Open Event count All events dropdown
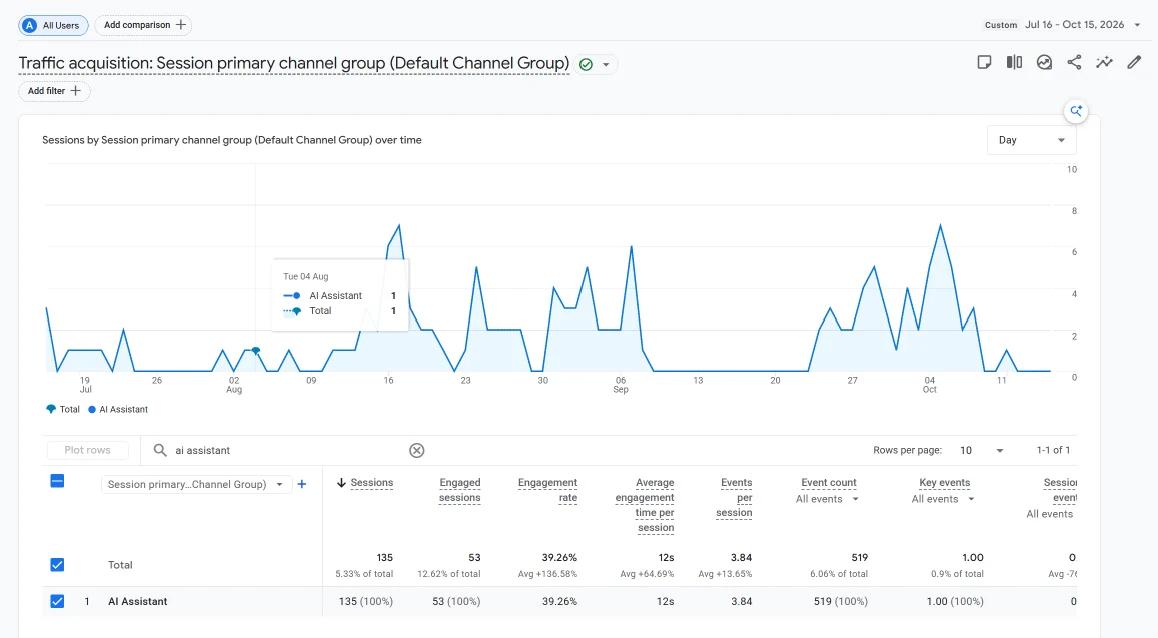Viewport: 1158px width, 638px height. tap(827, 499)
